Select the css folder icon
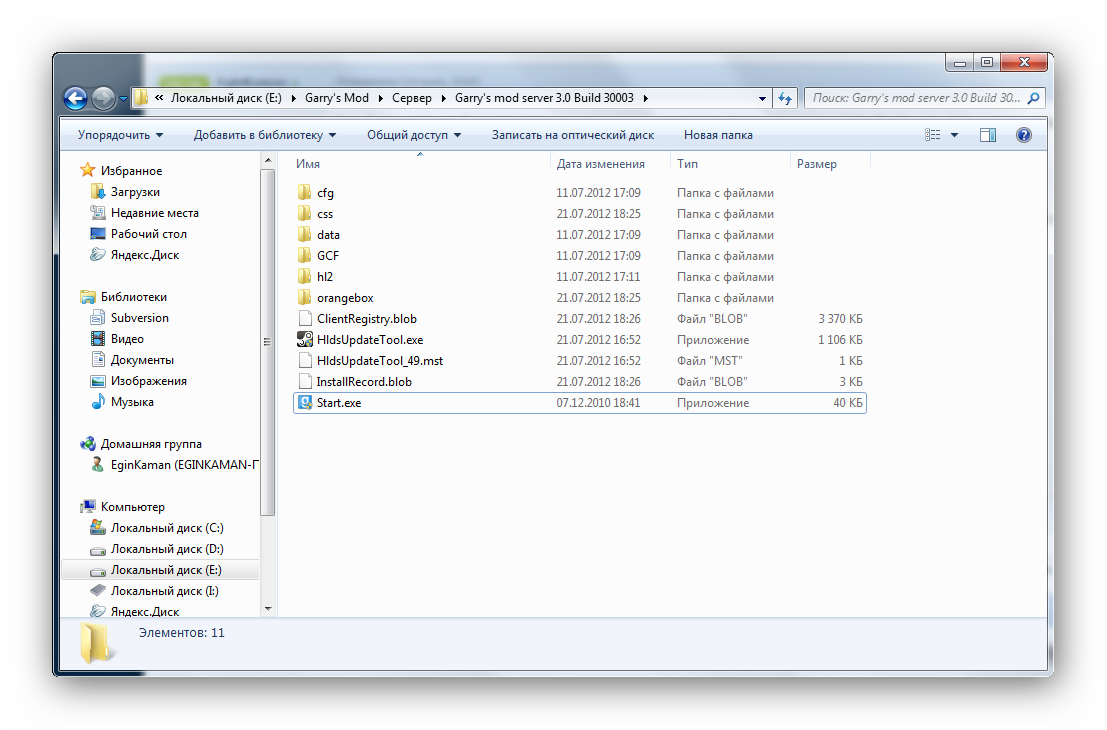This screenshot has height=730, width=1107. coord(305,213)
